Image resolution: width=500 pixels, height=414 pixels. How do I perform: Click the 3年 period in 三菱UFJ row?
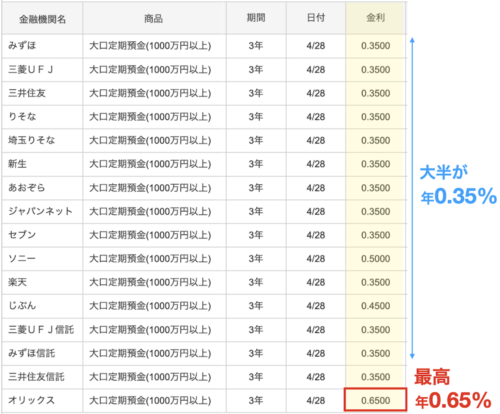[x=256, y=70]
